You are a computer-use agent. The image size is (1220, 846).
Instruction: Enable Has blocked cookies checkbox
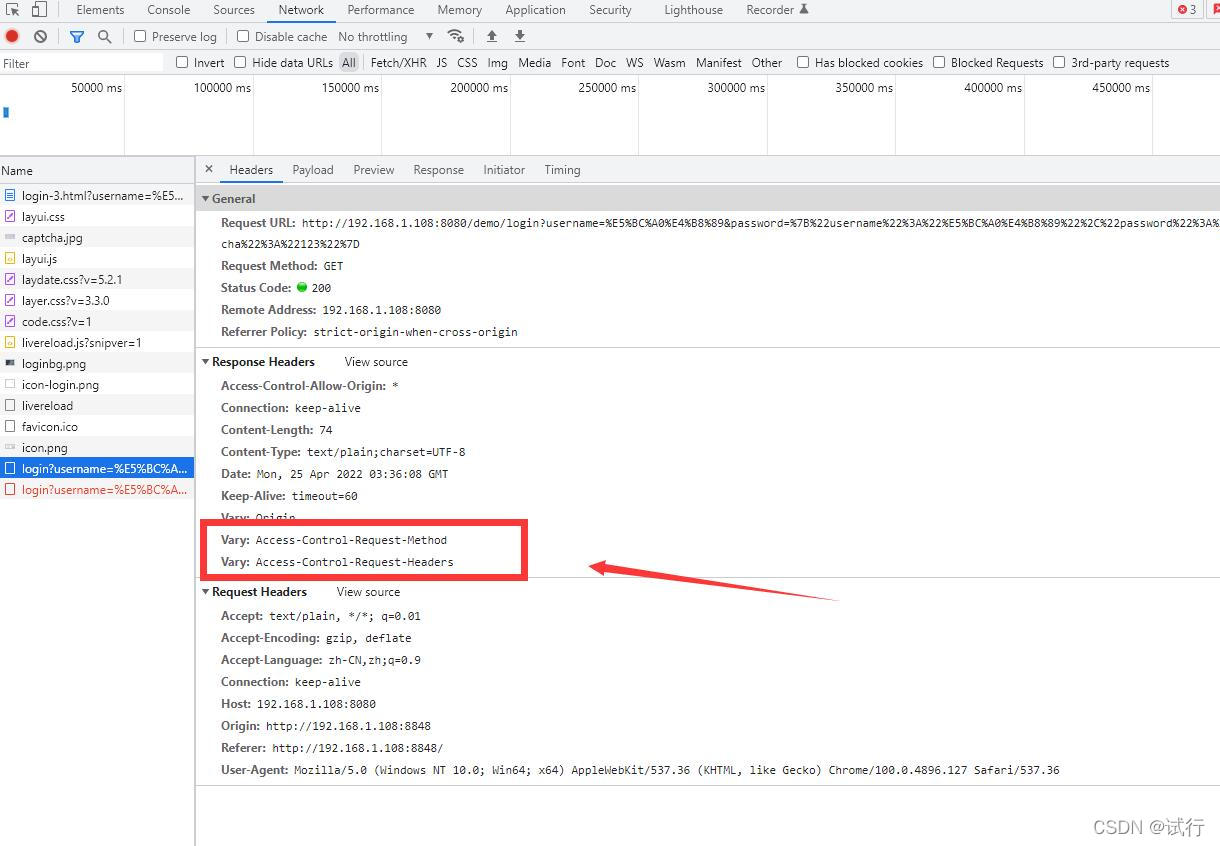point(803,62)
